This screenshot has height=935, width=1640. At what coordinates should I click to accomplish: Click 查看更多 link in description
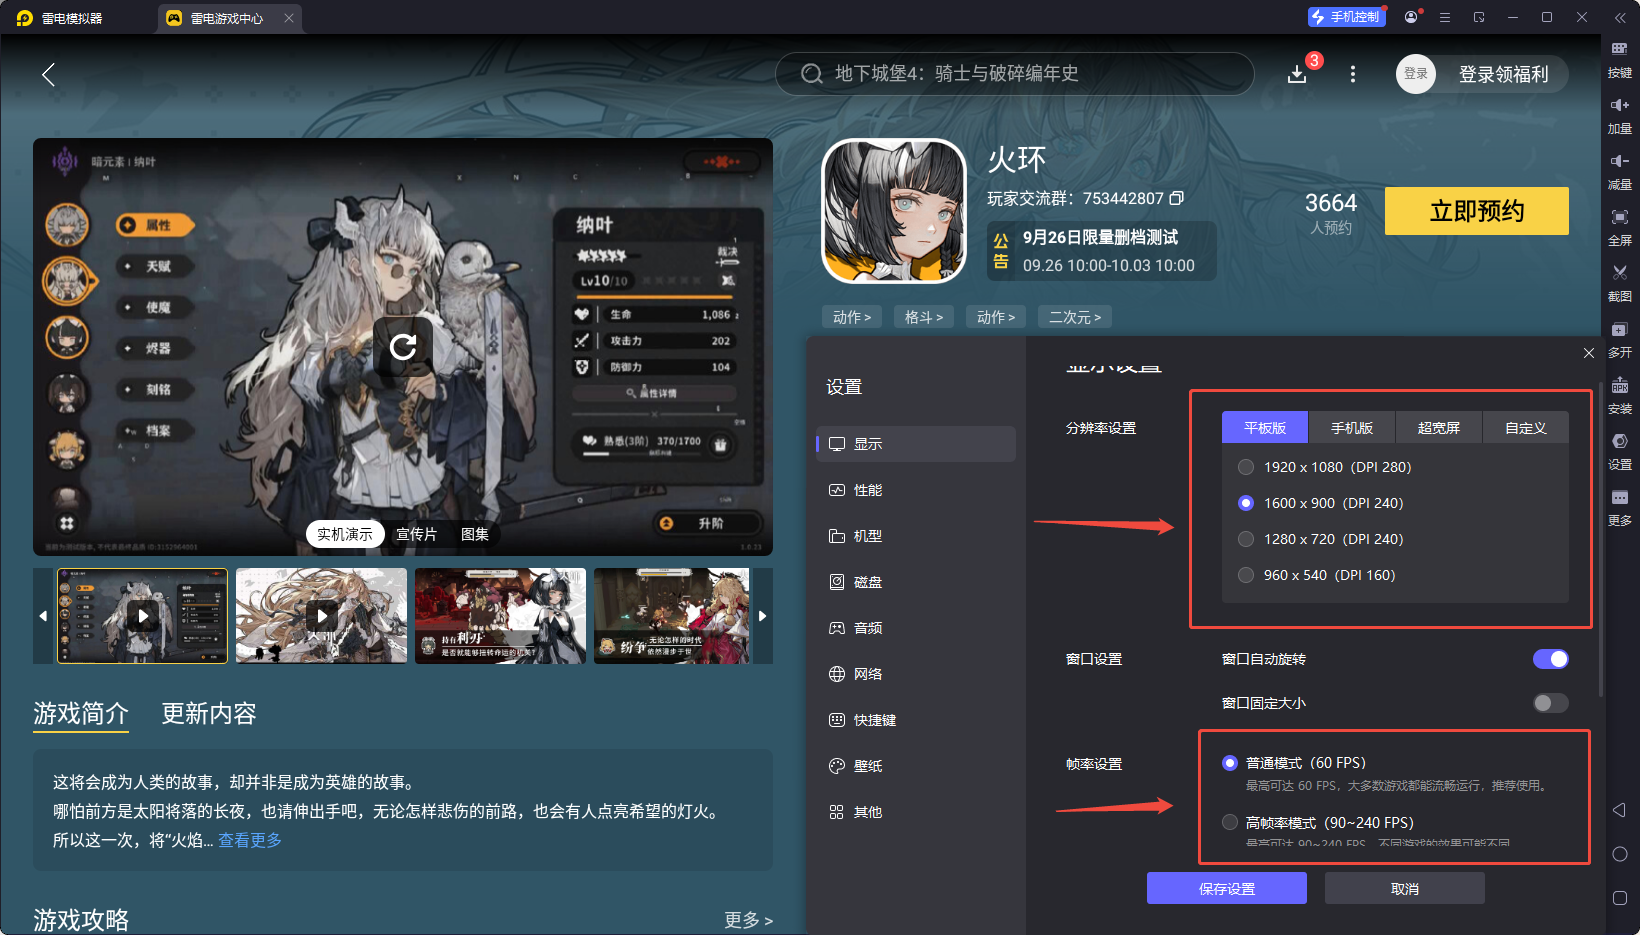[x=250, y=840]
